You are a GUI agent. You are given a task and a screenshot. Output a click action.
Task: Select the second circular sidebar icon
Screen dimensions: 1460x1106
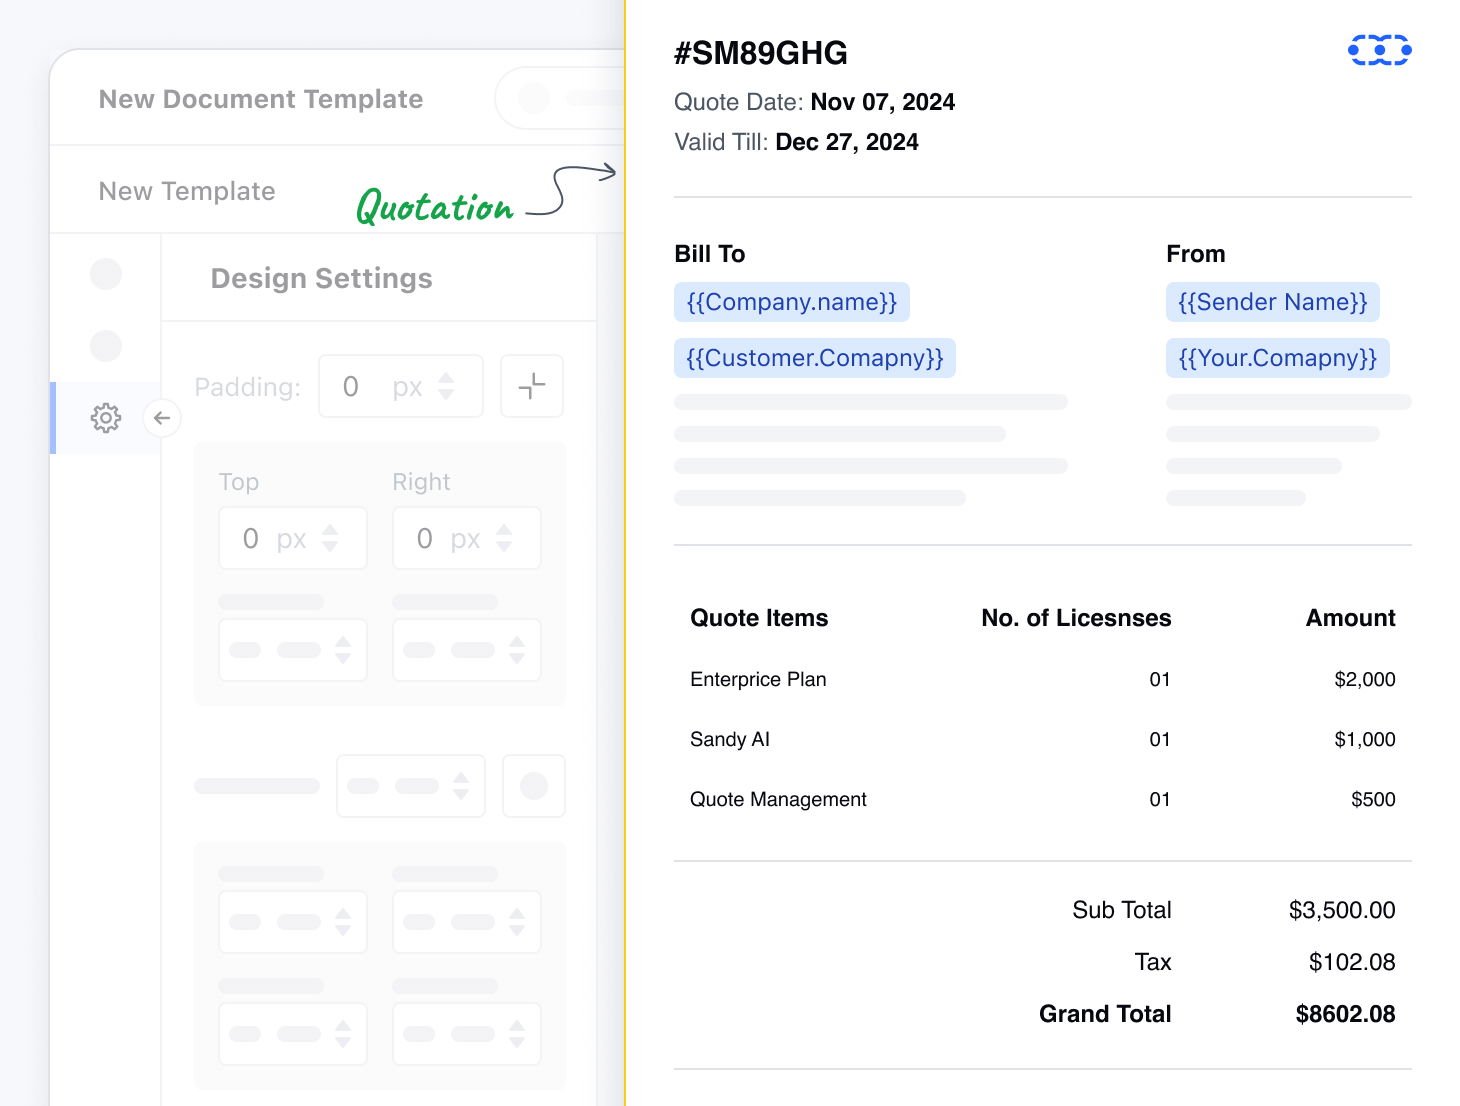point(106,346)
